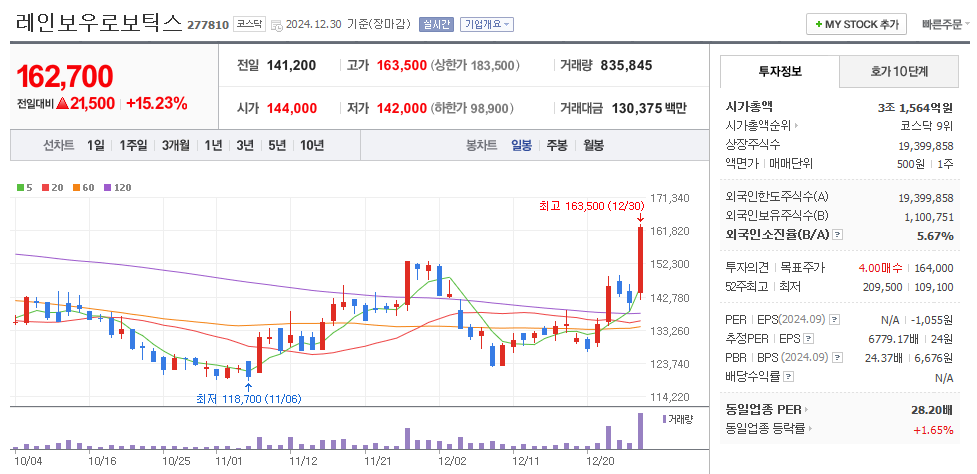This screenshot has height=474, width=977.
Task: Click the 목표주가 value 164,000
Action: click(933, 268)
